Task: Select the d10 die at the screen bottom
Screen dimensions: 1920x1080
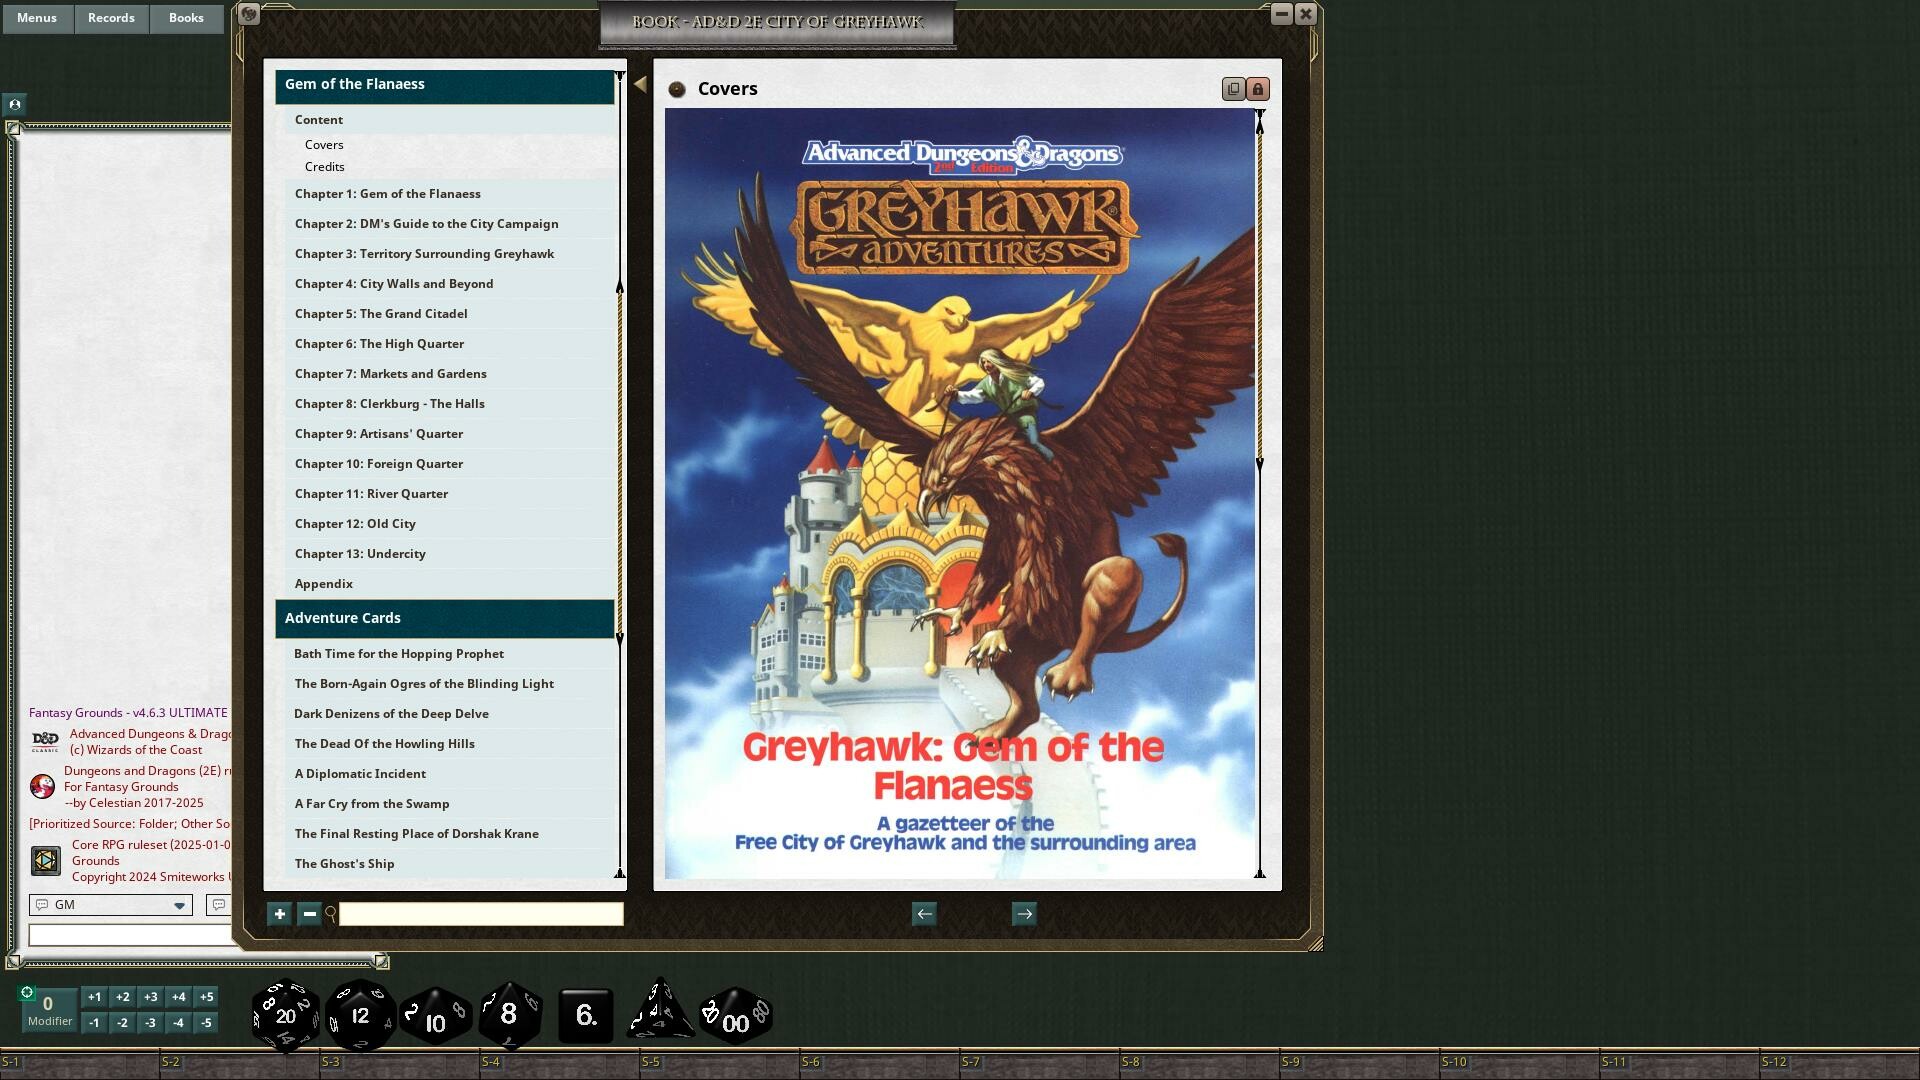Action: point(434,1020)
